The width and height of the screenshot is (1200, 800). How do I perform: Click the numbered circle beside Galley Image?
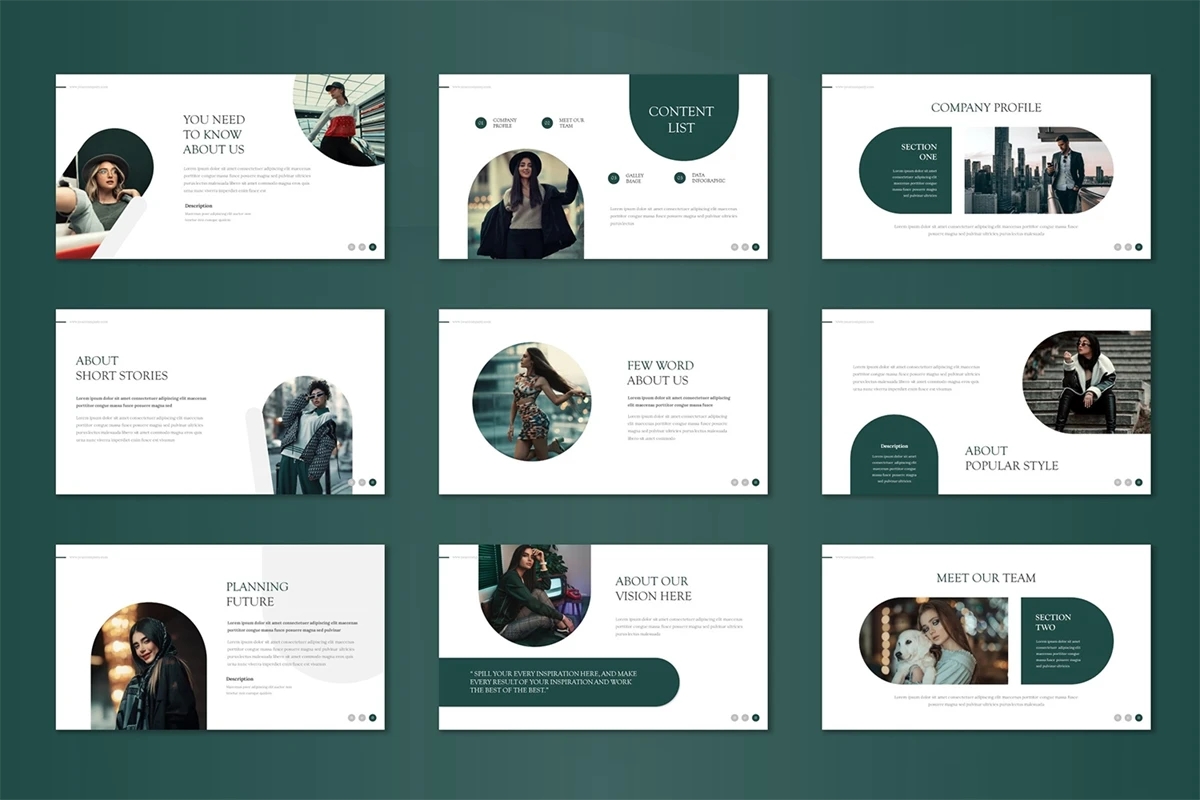point(614,178)
